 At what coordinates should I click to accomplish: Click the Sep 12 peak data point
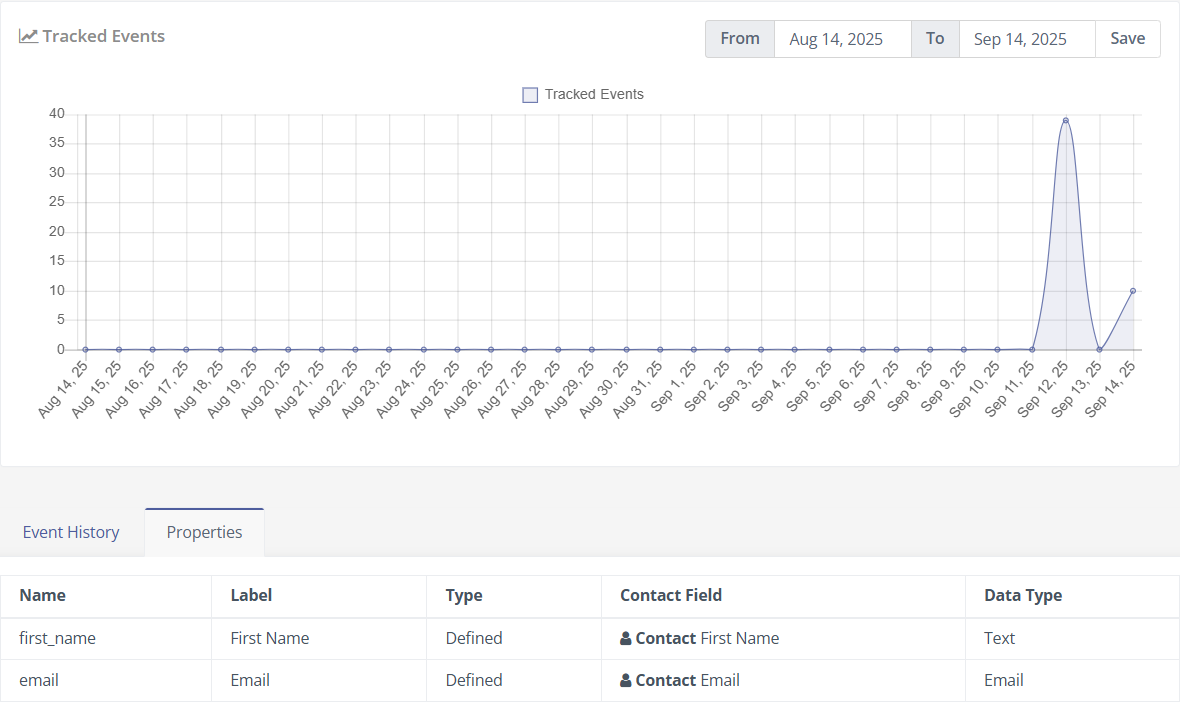point(1065,120)
